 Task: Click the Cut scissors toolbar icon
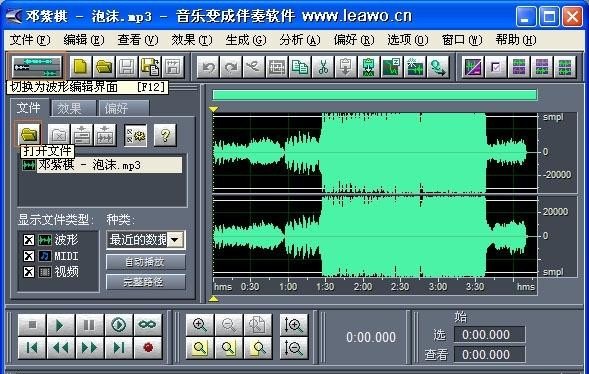pyautogui.click(x=323, y=67)
